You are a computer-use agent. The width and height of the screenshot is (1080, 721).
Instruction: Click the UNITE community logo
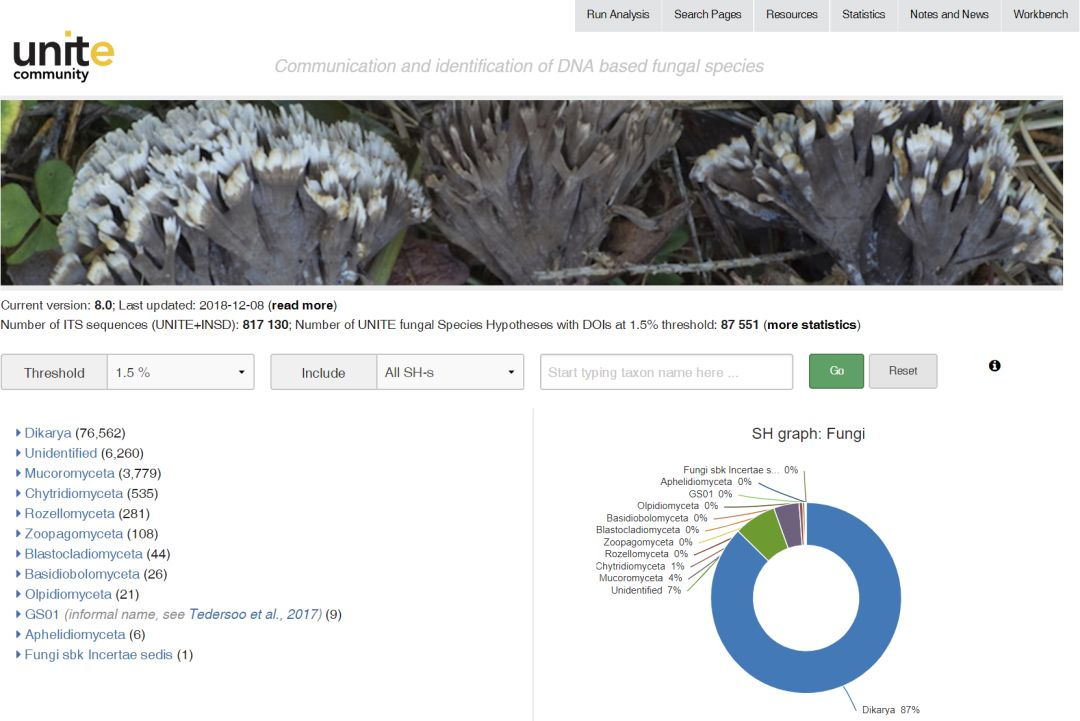coord(63,56)
